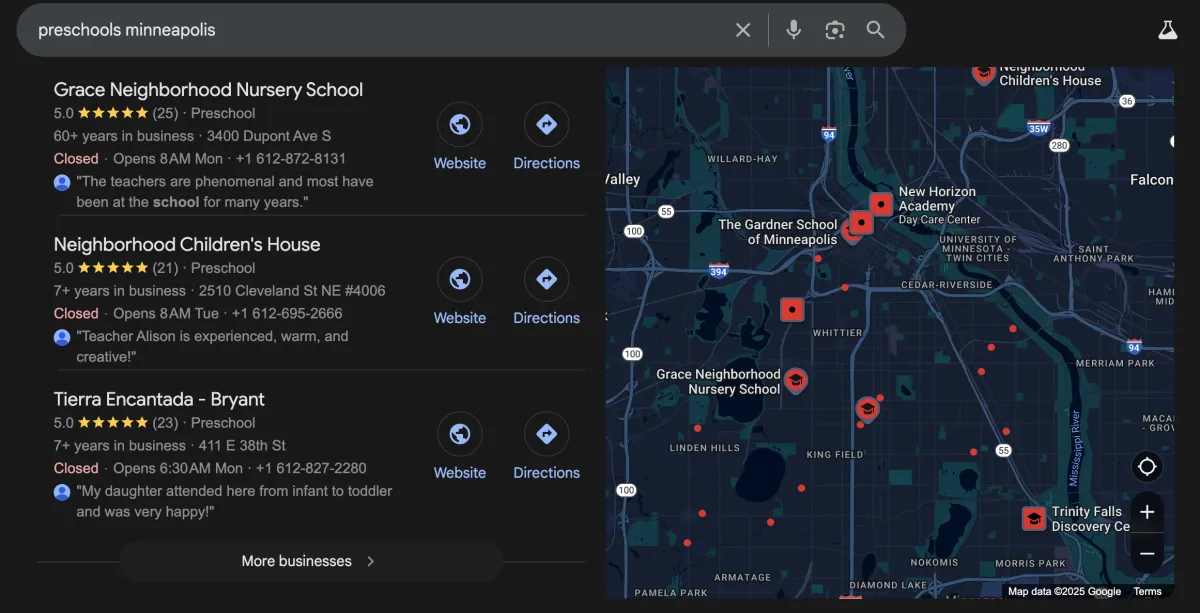The image size is (1200, 613).
Task: Open Search Labs flask icon
Action: click(1168, 30)
